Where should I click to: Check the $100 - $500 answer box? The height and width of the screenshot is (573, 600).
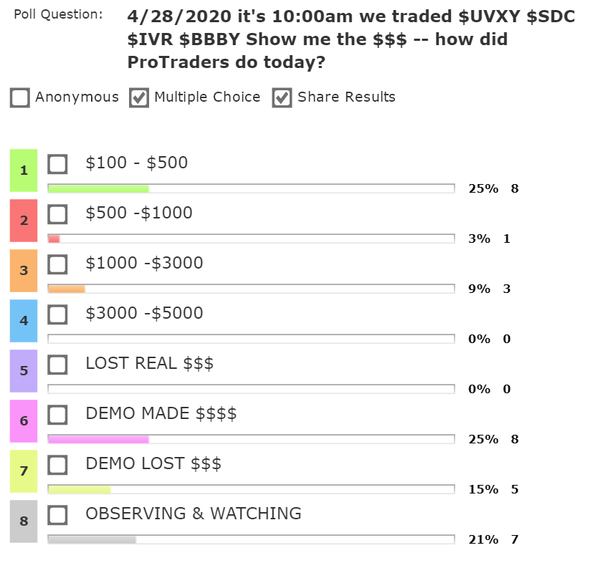58,164
